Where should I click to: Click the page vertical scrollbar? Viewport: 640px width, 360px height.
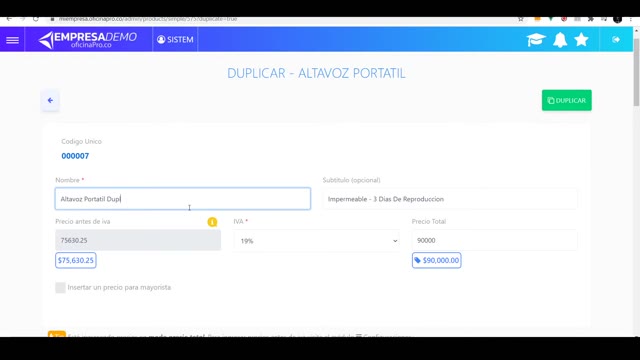636,71
